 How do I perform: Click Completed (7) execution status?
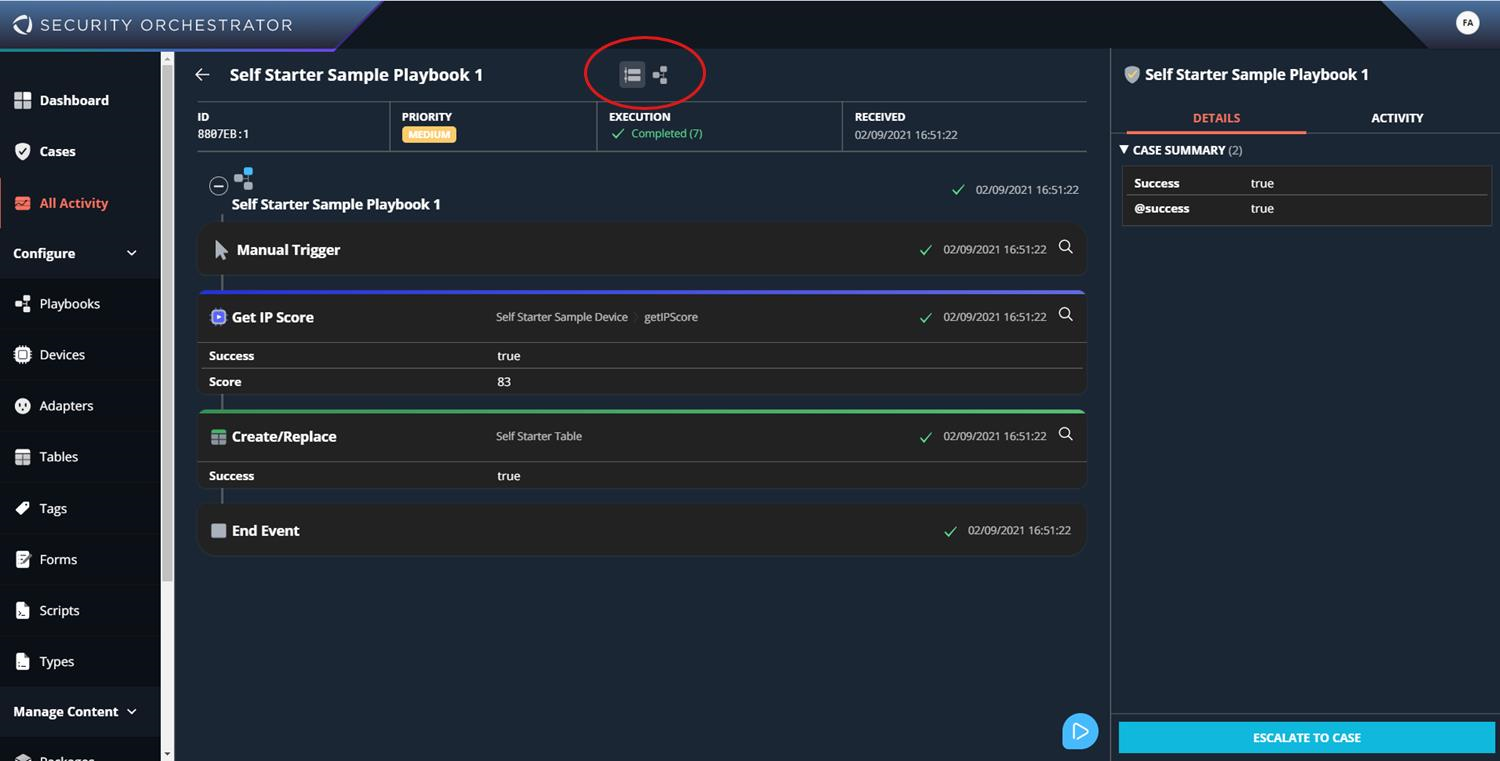[657, 134]
